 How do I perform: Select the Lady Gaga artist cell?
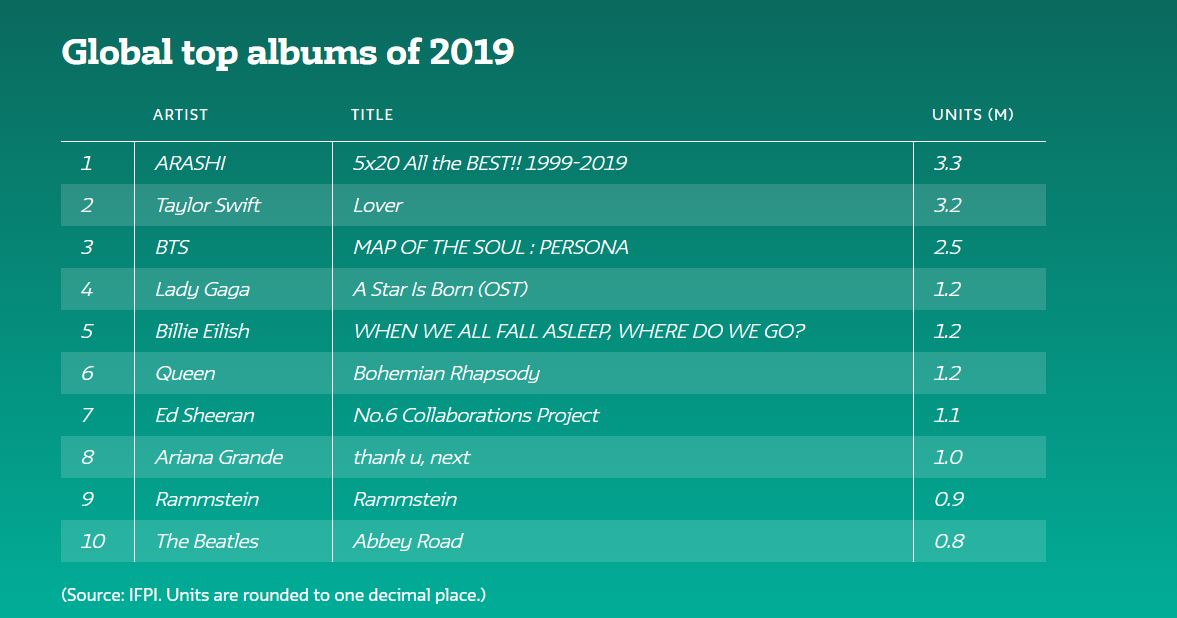[x=202, y=289]
